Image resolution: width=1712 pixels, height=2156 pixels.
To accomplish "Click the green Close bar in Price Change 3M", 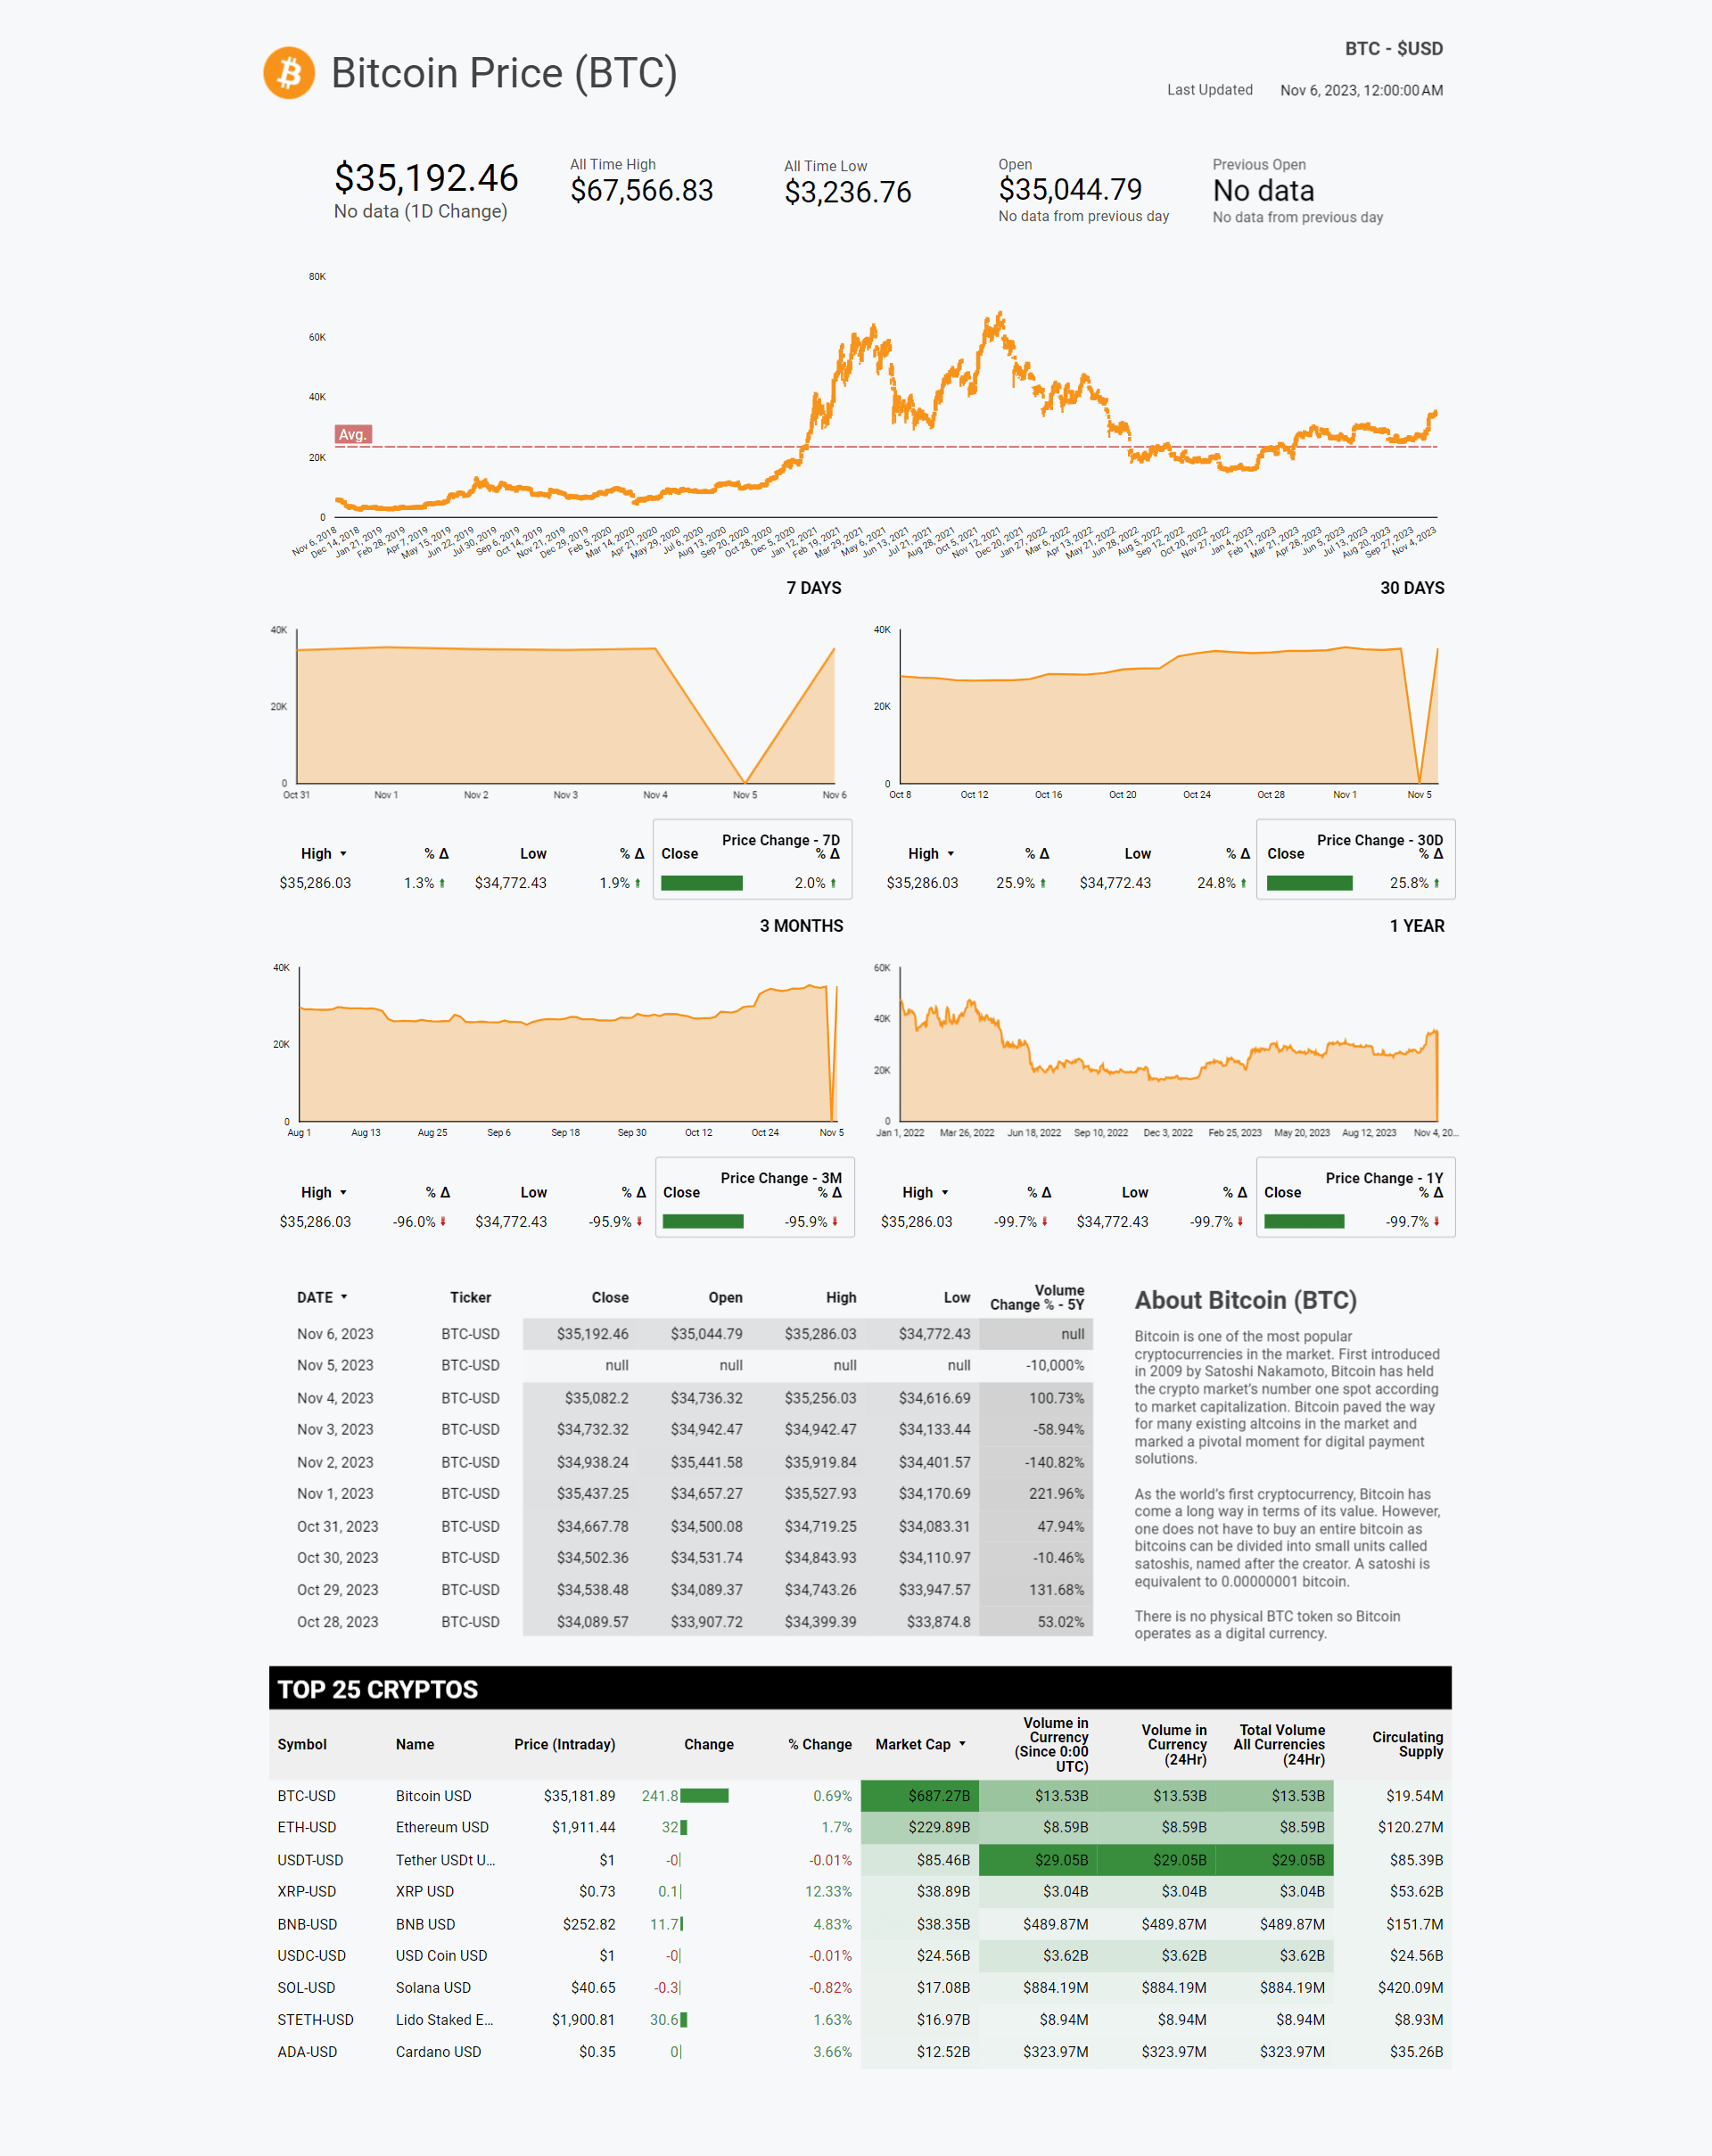I will click(x=703, y=1221).
